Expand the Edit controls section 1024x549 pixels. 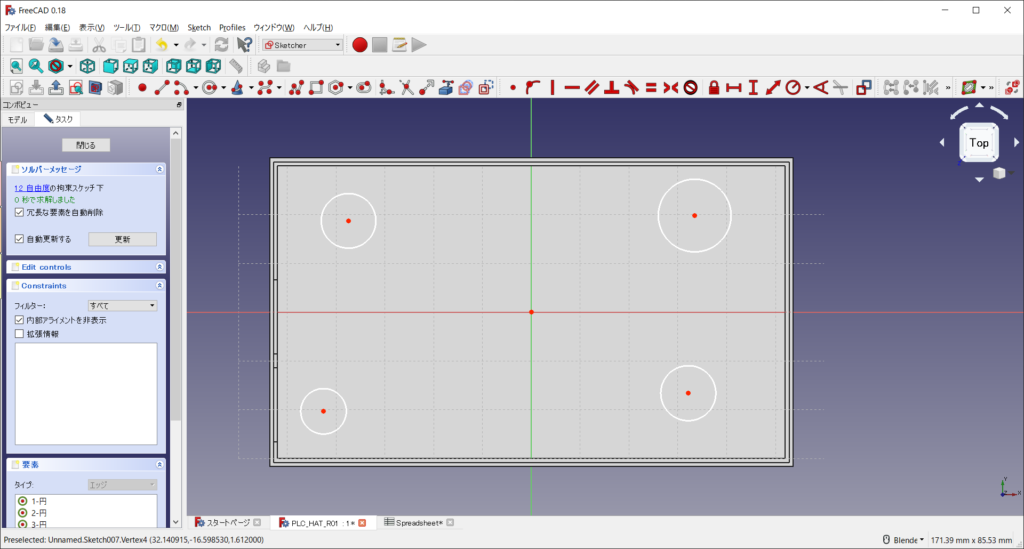[159, 267]
